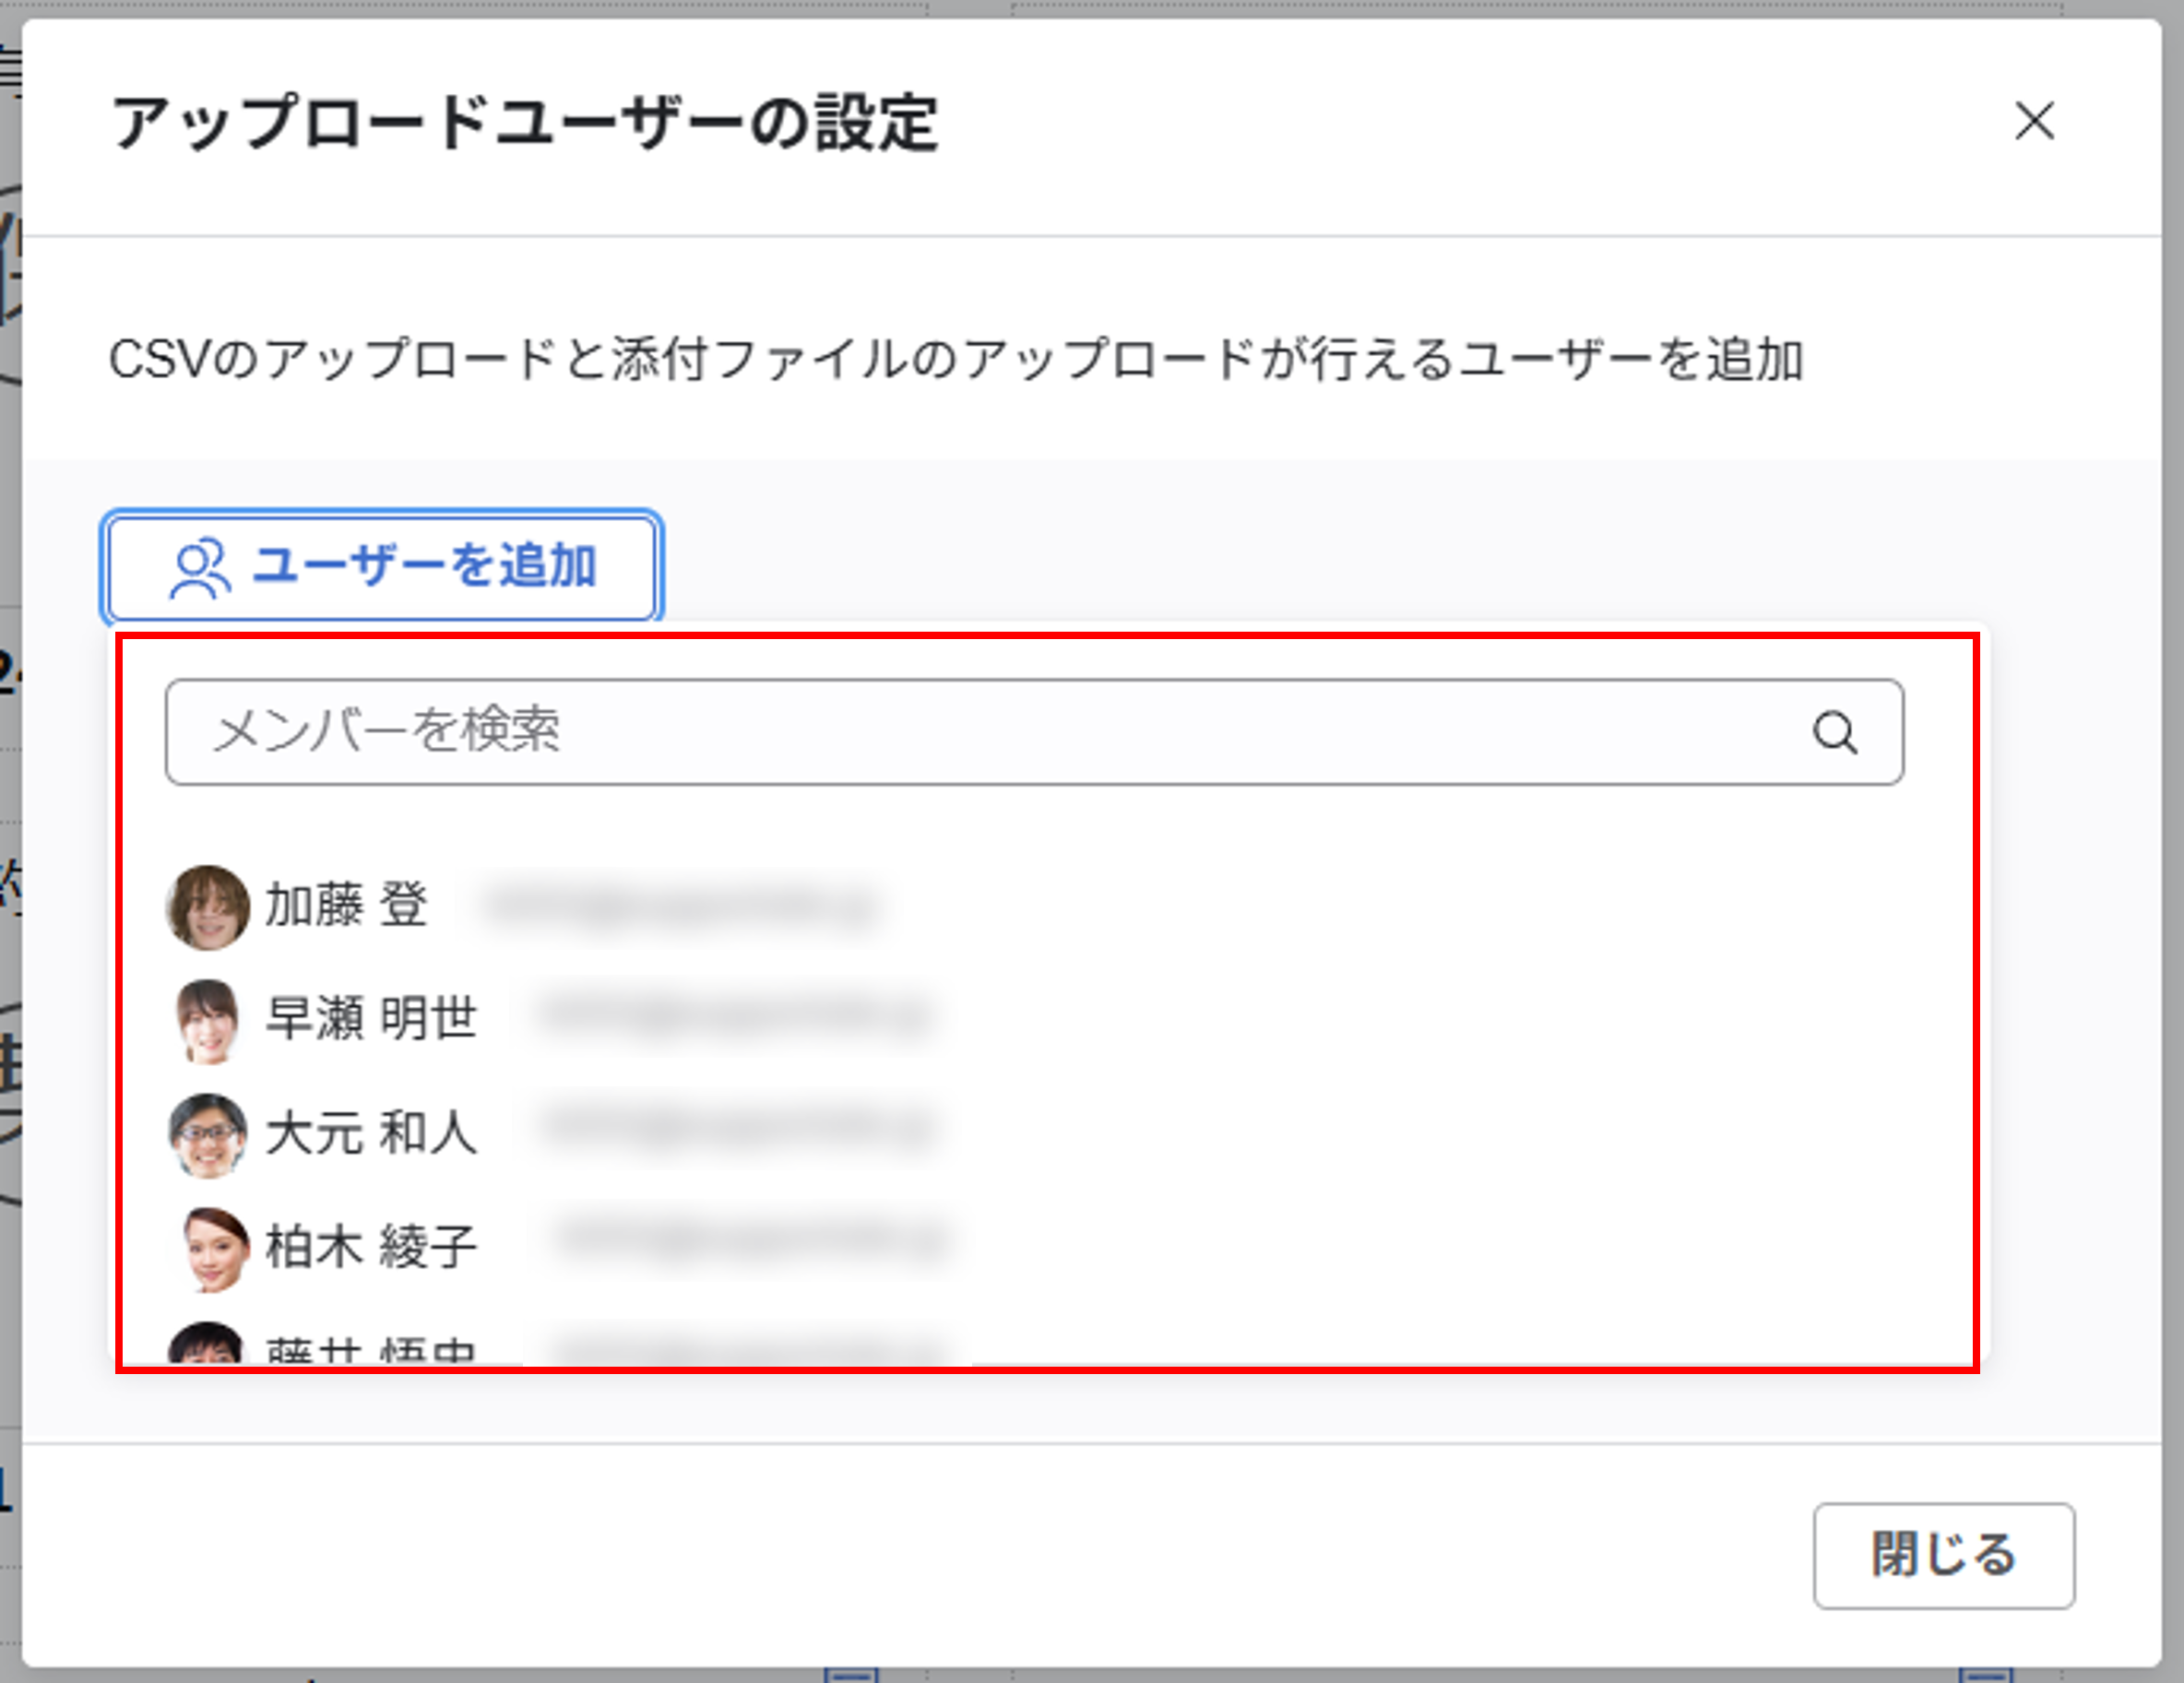Click the blurred email beside 柏木 綾子
The image size is (2184, 1683).
[750, 1241]
